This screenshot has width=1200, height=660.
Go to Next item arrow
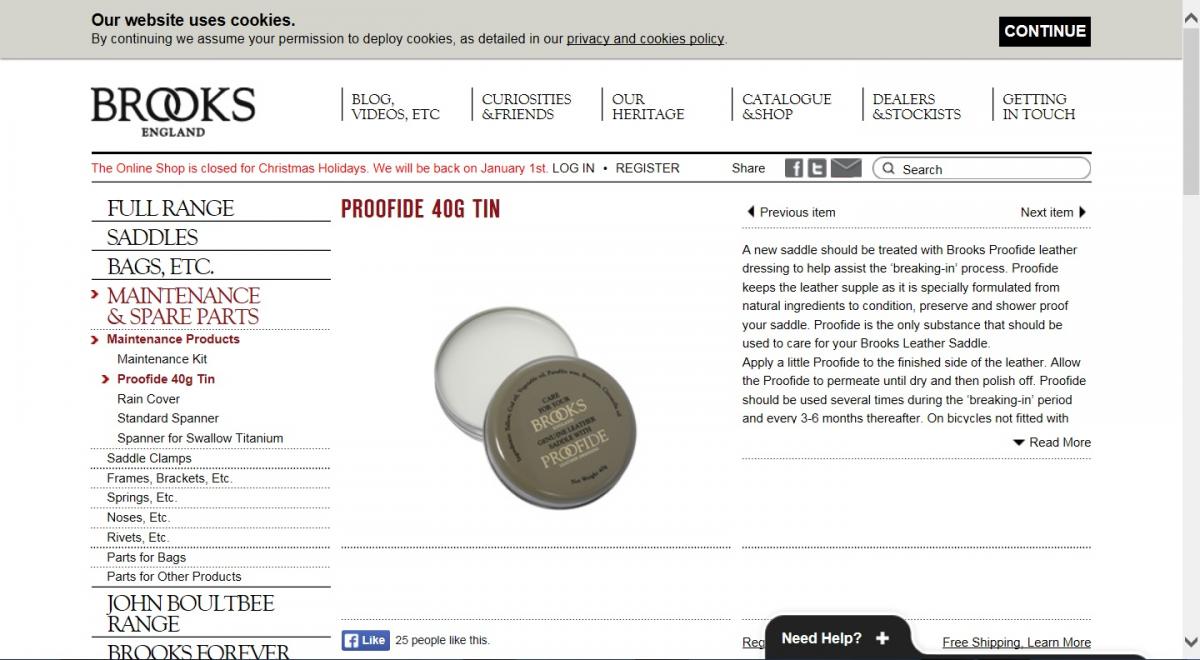(x=1083, y=212)
